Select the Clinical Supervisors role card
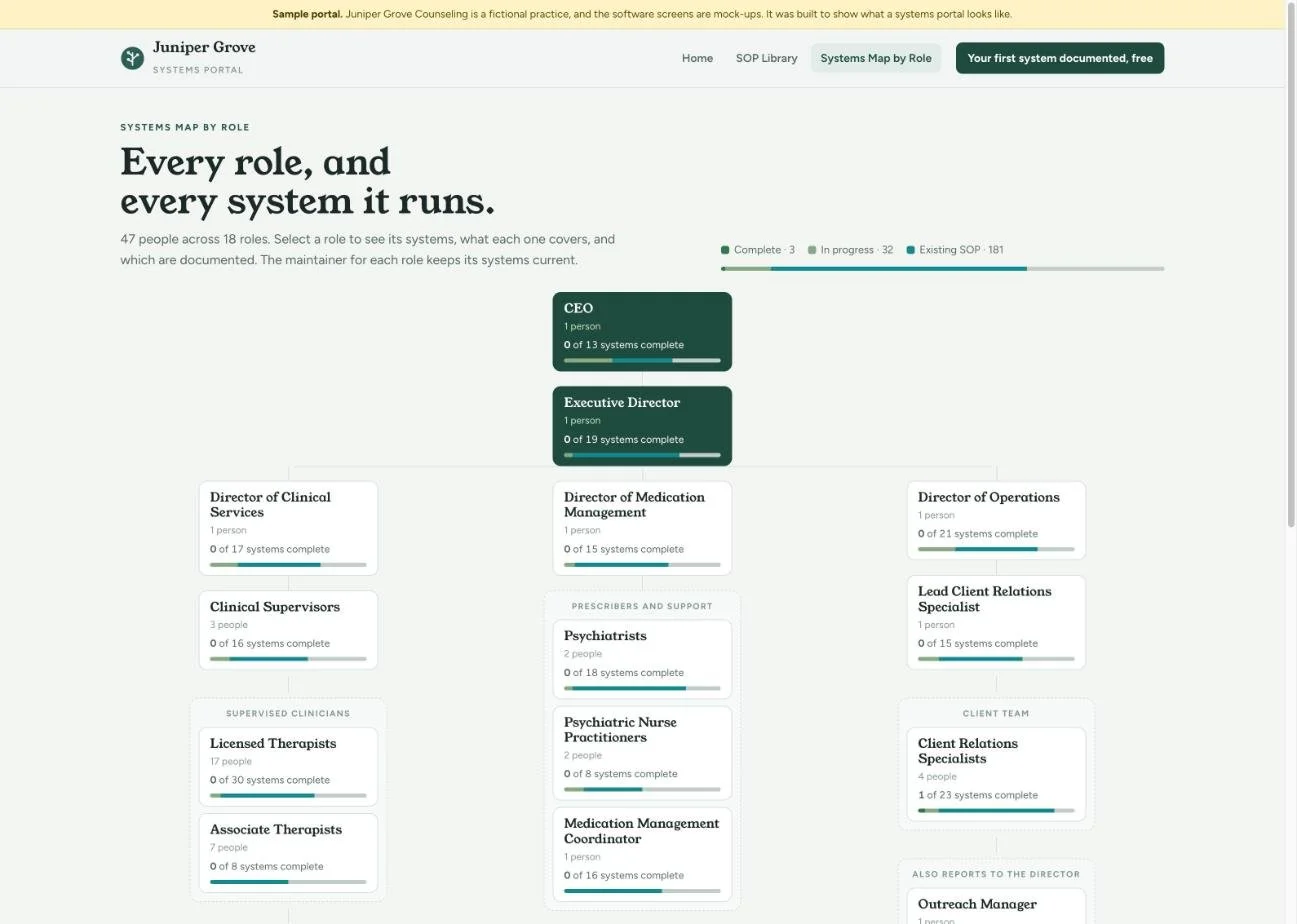Viewport: 1297px width, 924px height. [x=288, y=630]
